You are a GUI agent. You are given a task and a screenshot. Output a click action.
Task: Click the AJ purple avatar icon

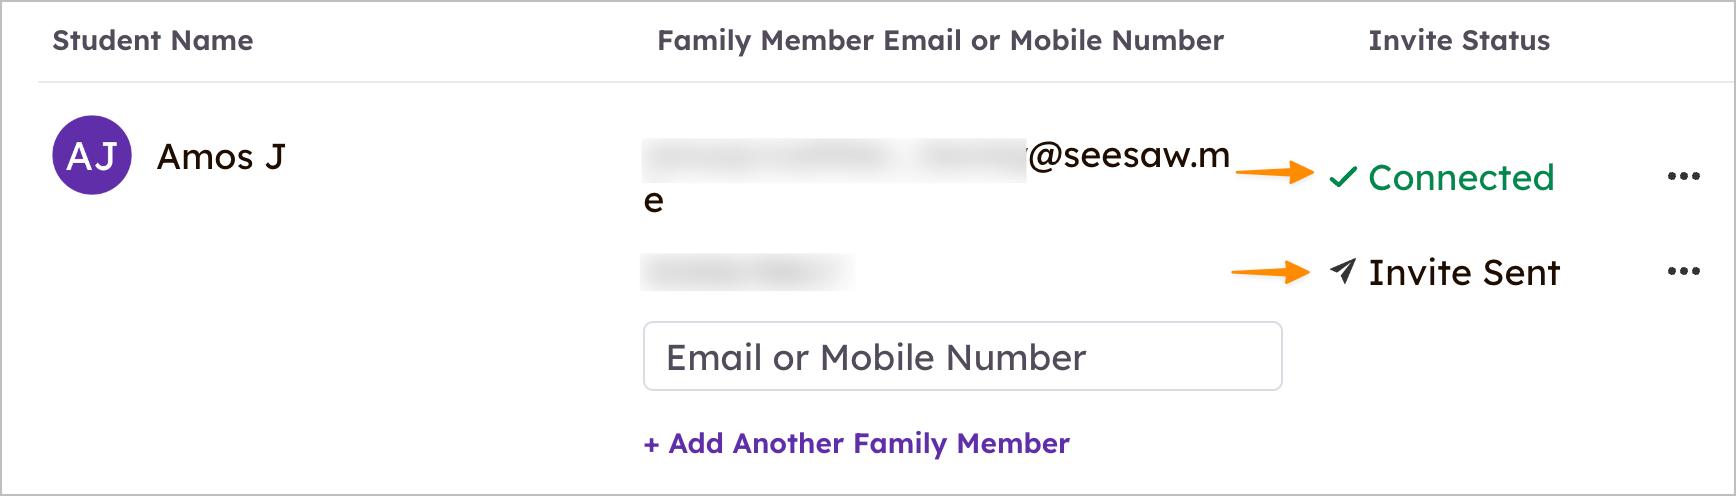(x=92, y=155)
